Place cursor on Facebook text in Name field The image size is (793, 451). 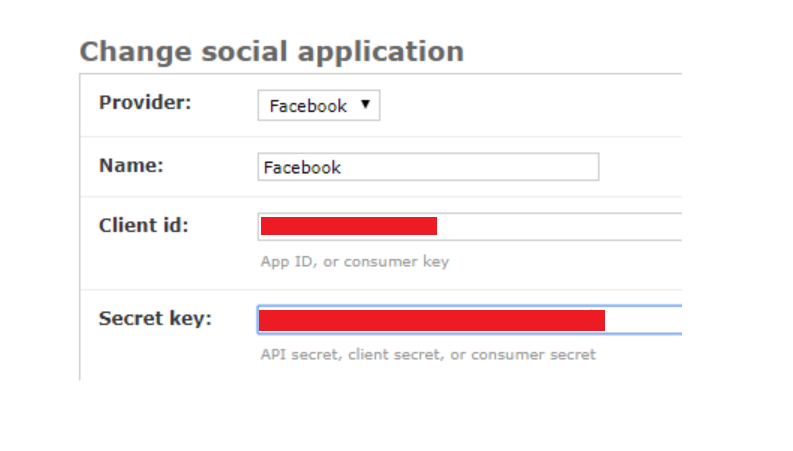pyautogui.click(x=302, y=167)
